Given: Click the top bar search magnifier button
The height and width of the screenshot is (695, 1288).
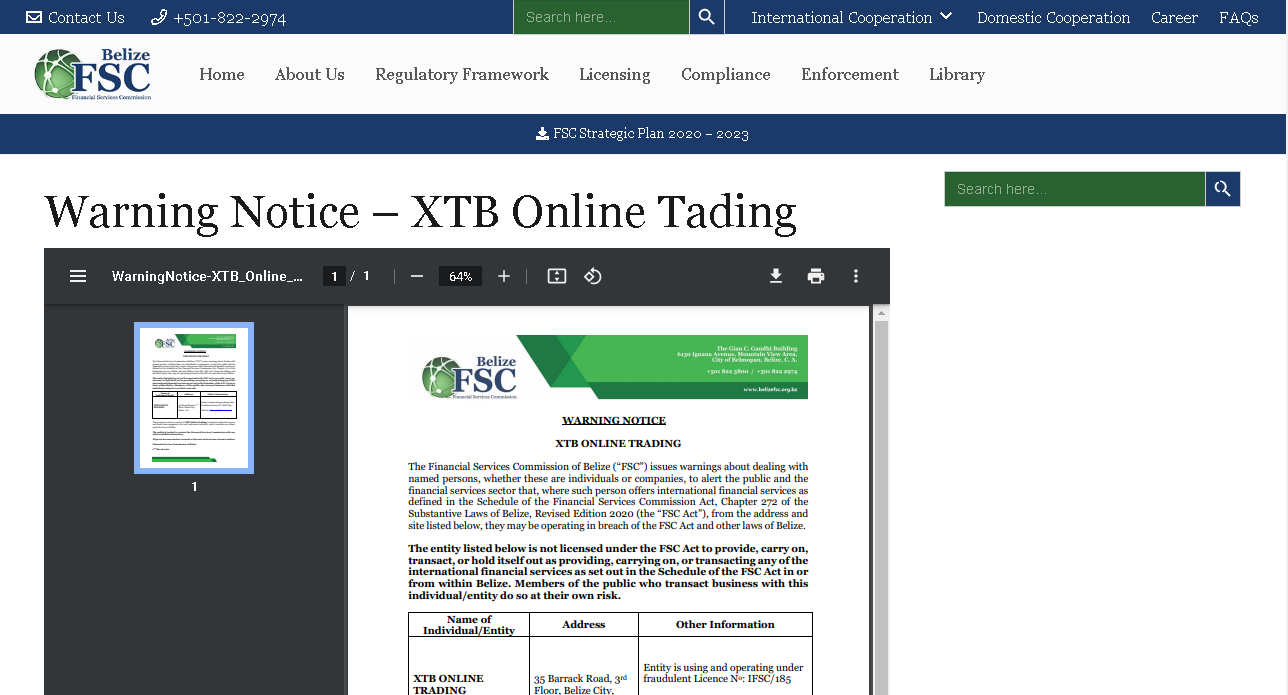Looking at the screenshot, I should (x=707, y=17).
